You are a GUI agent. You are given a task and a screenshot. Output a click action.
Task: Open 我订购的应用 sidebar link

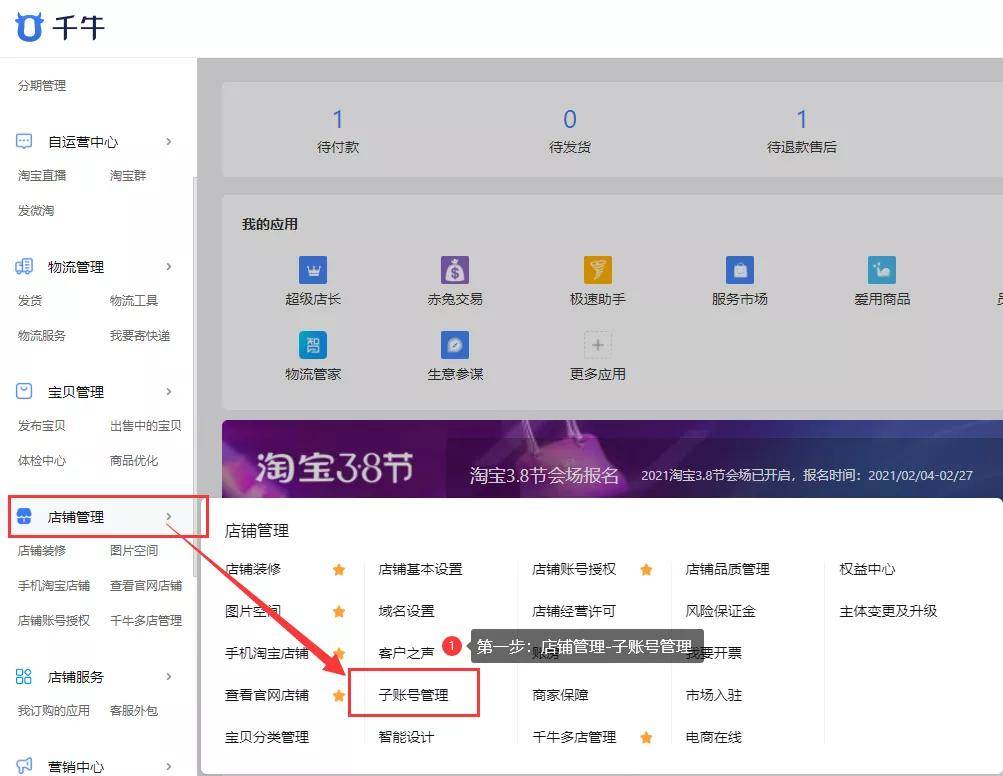[53, 710]
